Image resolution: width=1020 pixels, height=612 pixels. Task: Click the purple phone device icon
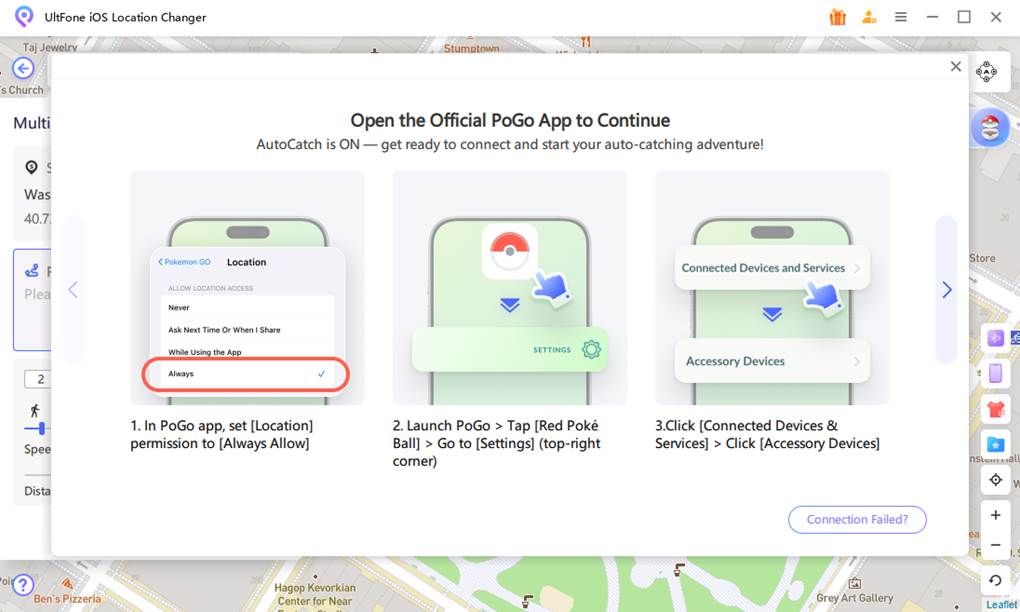[995, 373]
